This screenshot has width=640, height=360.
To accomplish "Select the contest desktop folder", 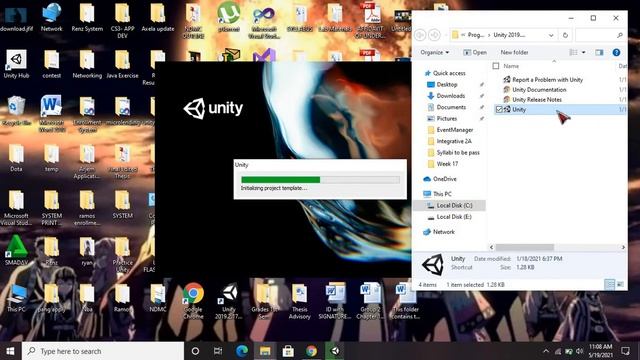I will pos(51,64).
